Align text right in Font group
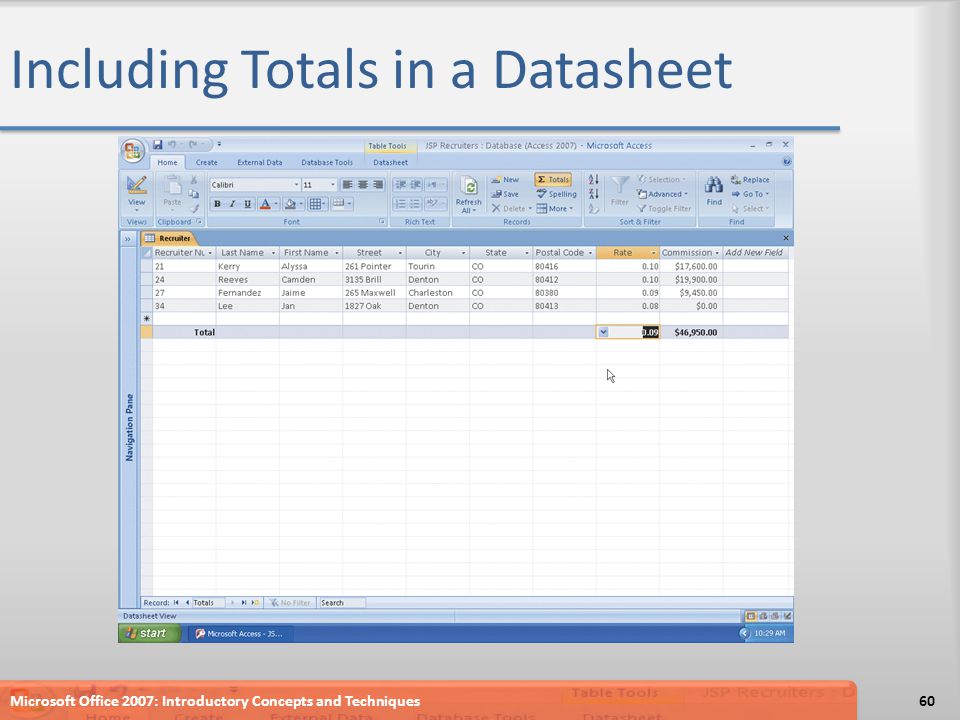Viewport: 960px width, 720px height. pos(378,184)
